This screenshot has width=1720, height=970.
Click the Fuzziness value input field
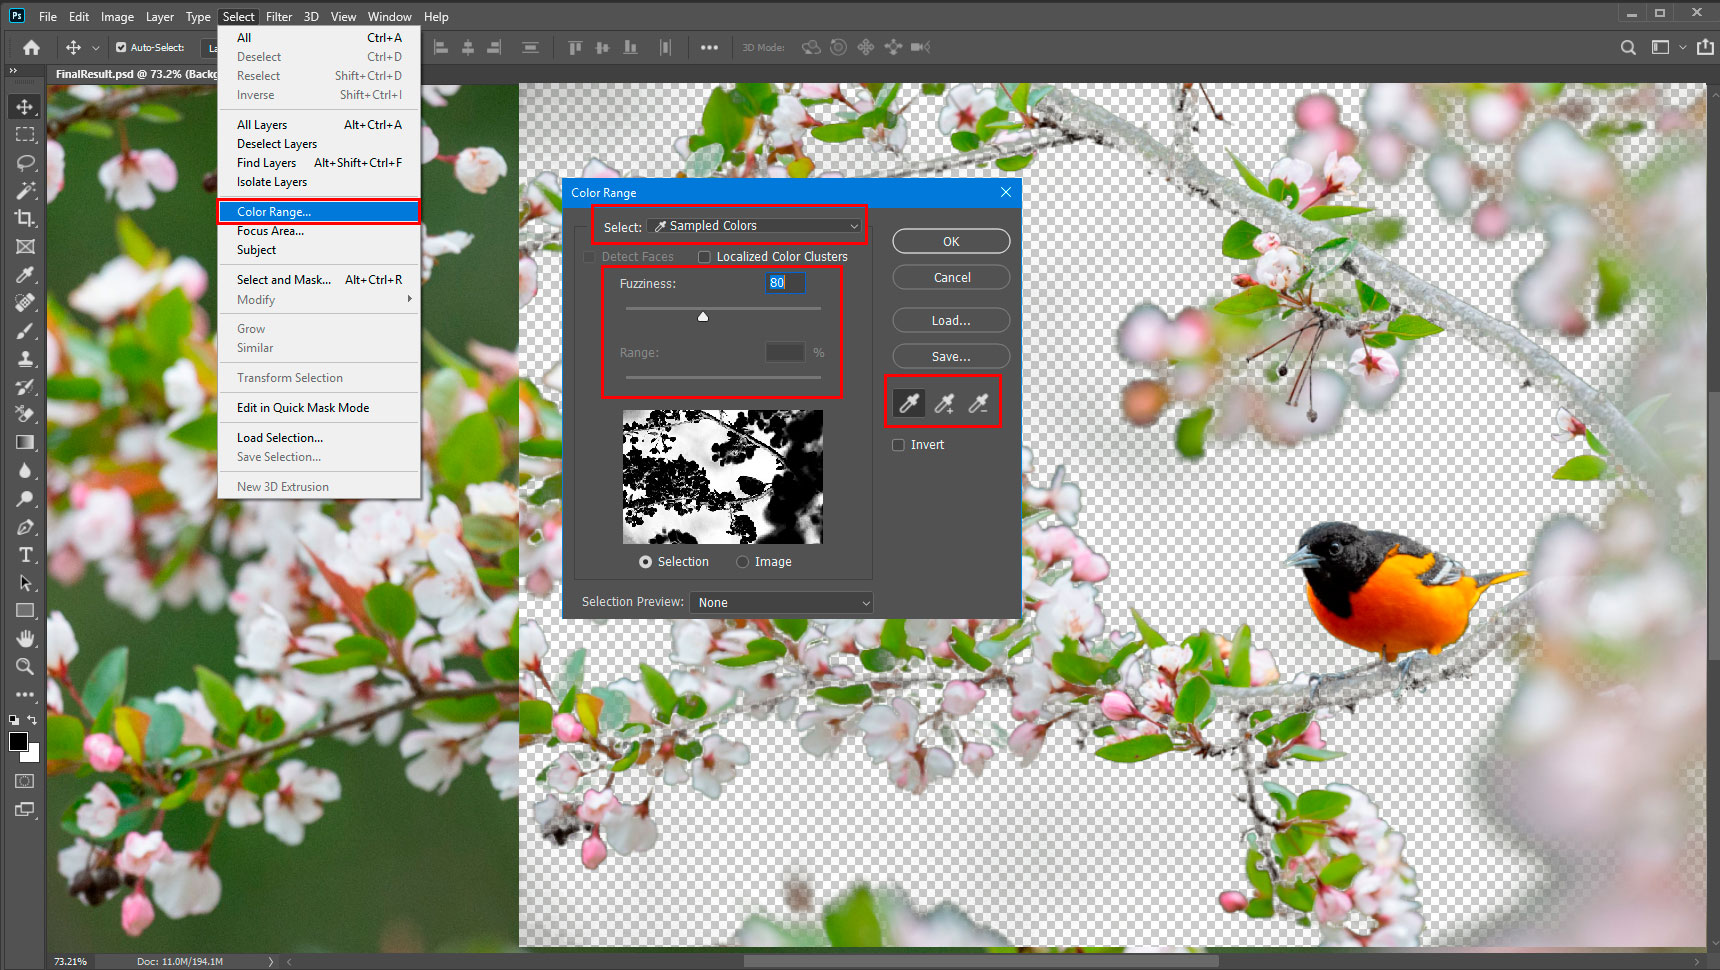(784, 283)
